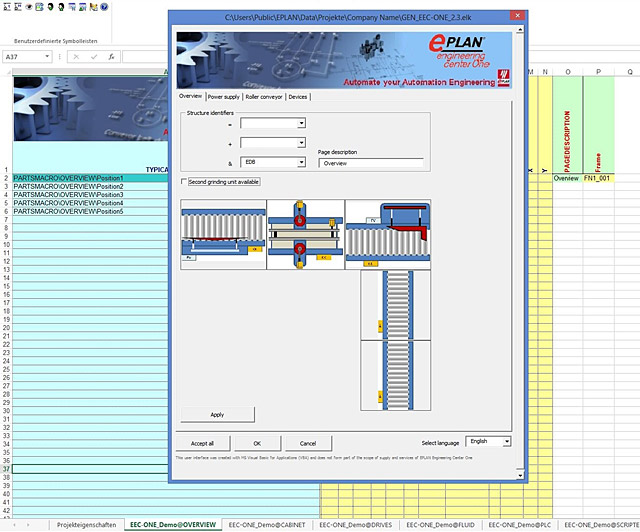Viewport: 640px width, 532px height.
Task: Click the first window icon right of the head icons
Action: pyautogui.click(x=72, y=7)
